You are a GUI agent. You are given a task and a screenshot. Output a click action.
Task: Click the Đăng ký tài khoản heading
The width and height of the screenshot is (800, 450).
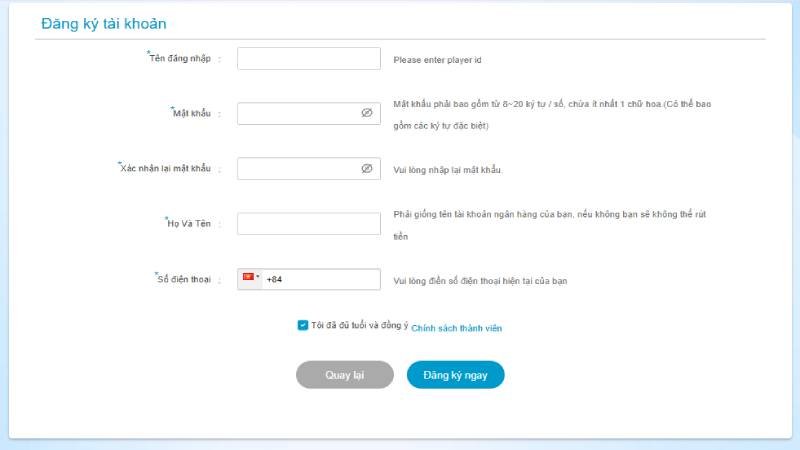tap(104, 23)
